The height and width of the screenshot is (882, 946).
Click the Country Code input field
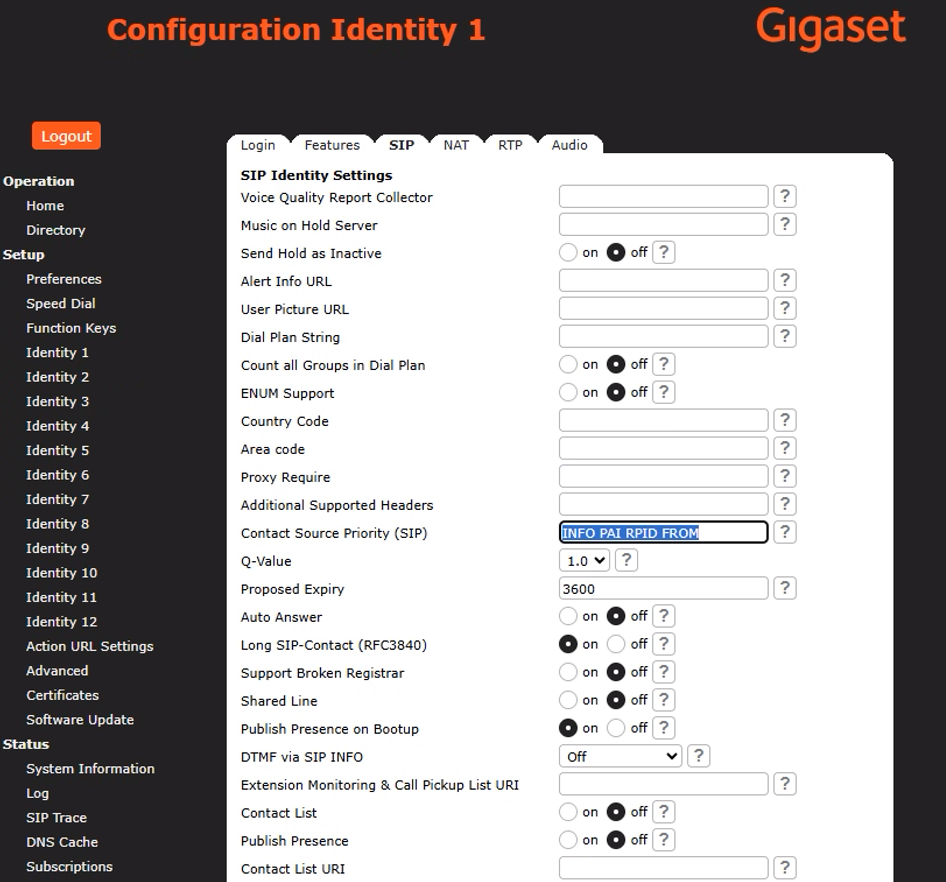pos(663,421)
